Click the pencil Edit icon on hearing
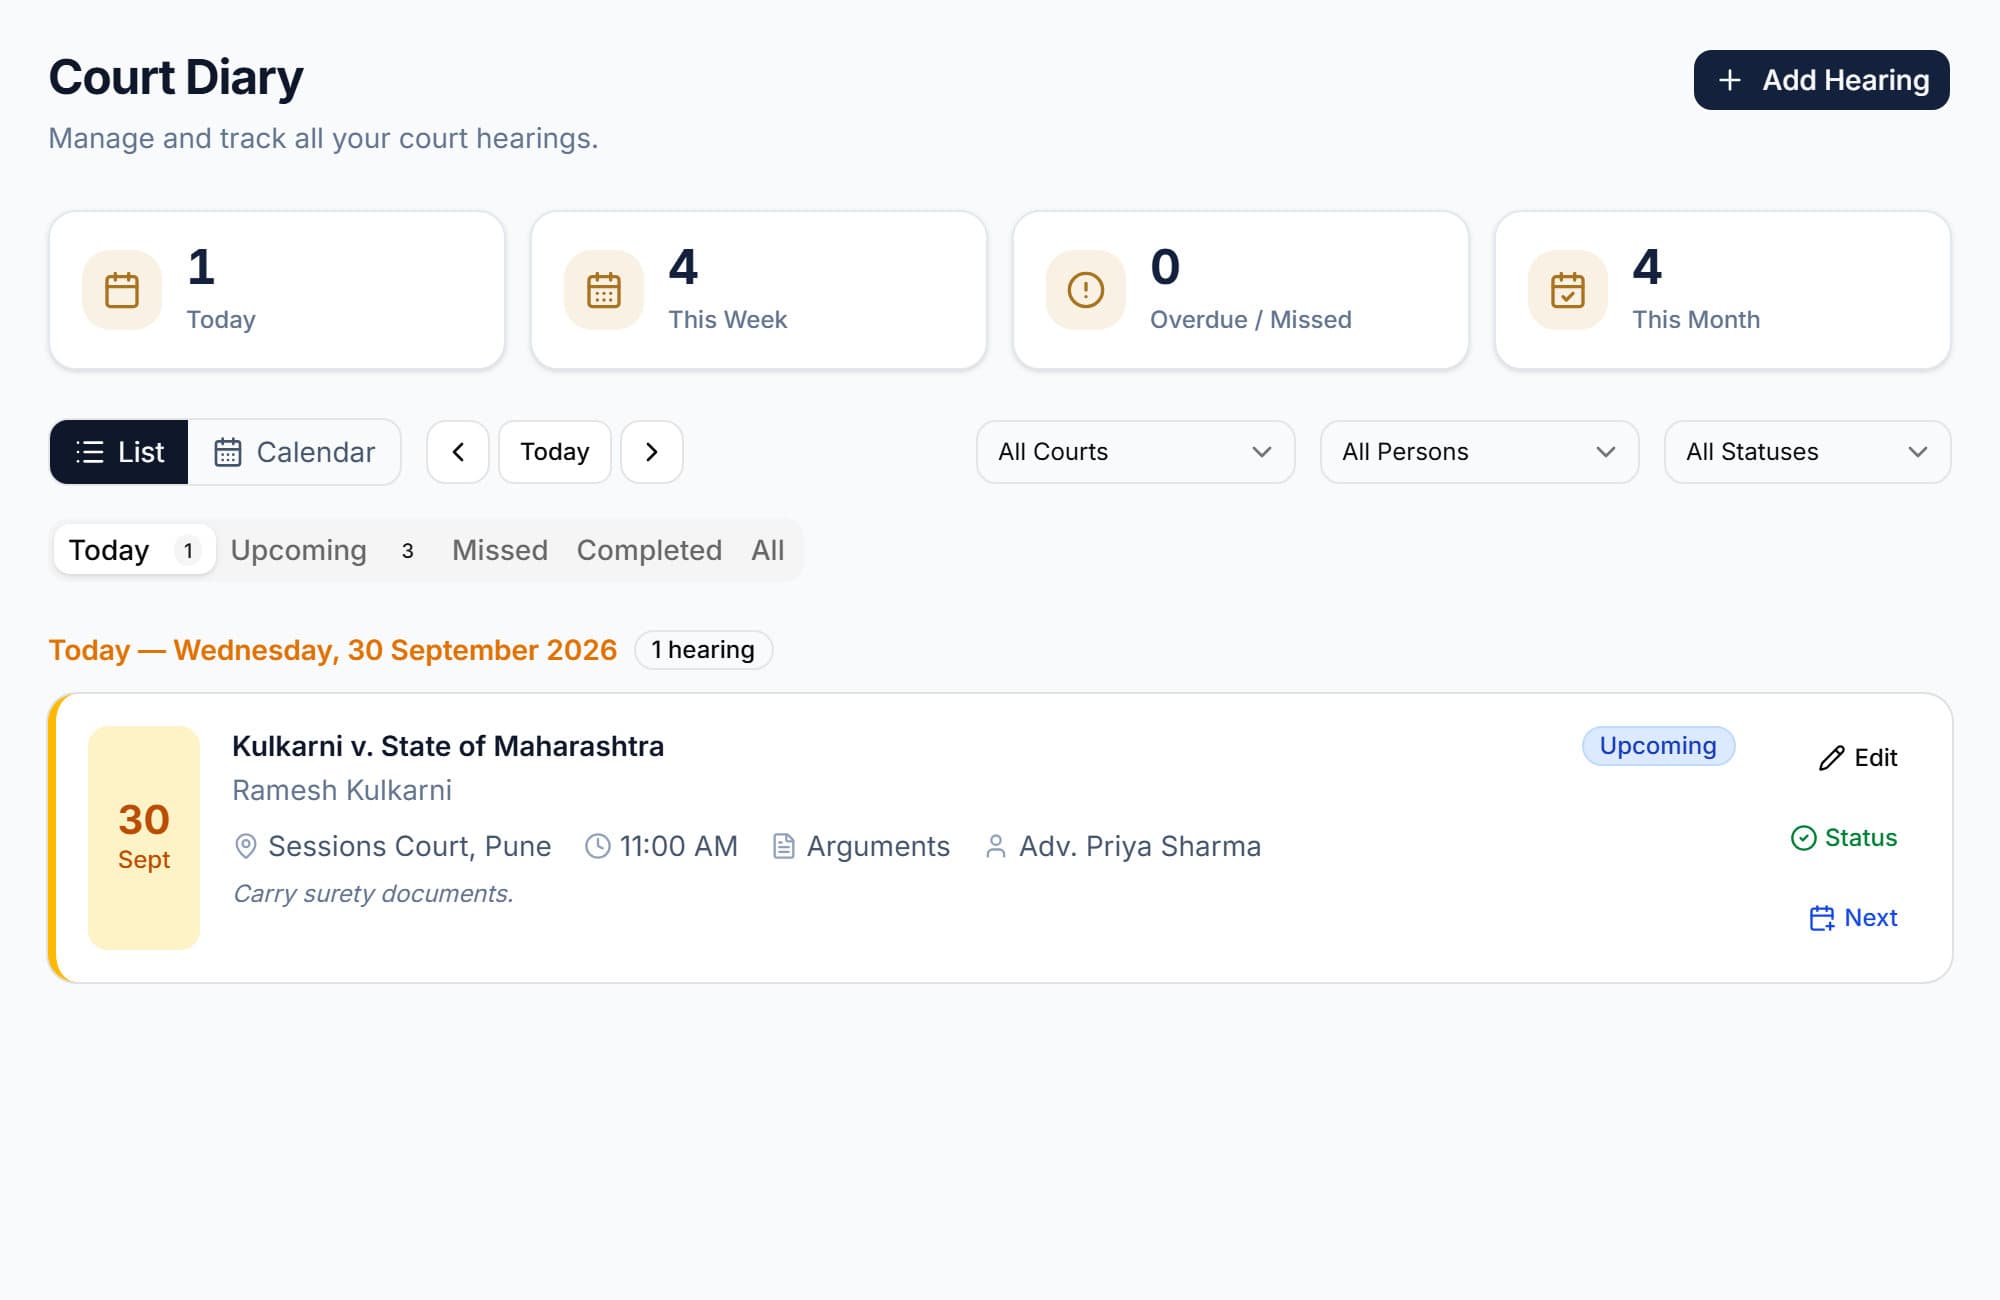Image resolution: width=2000 pixels, height=1300 pixels. point(1831,758)
